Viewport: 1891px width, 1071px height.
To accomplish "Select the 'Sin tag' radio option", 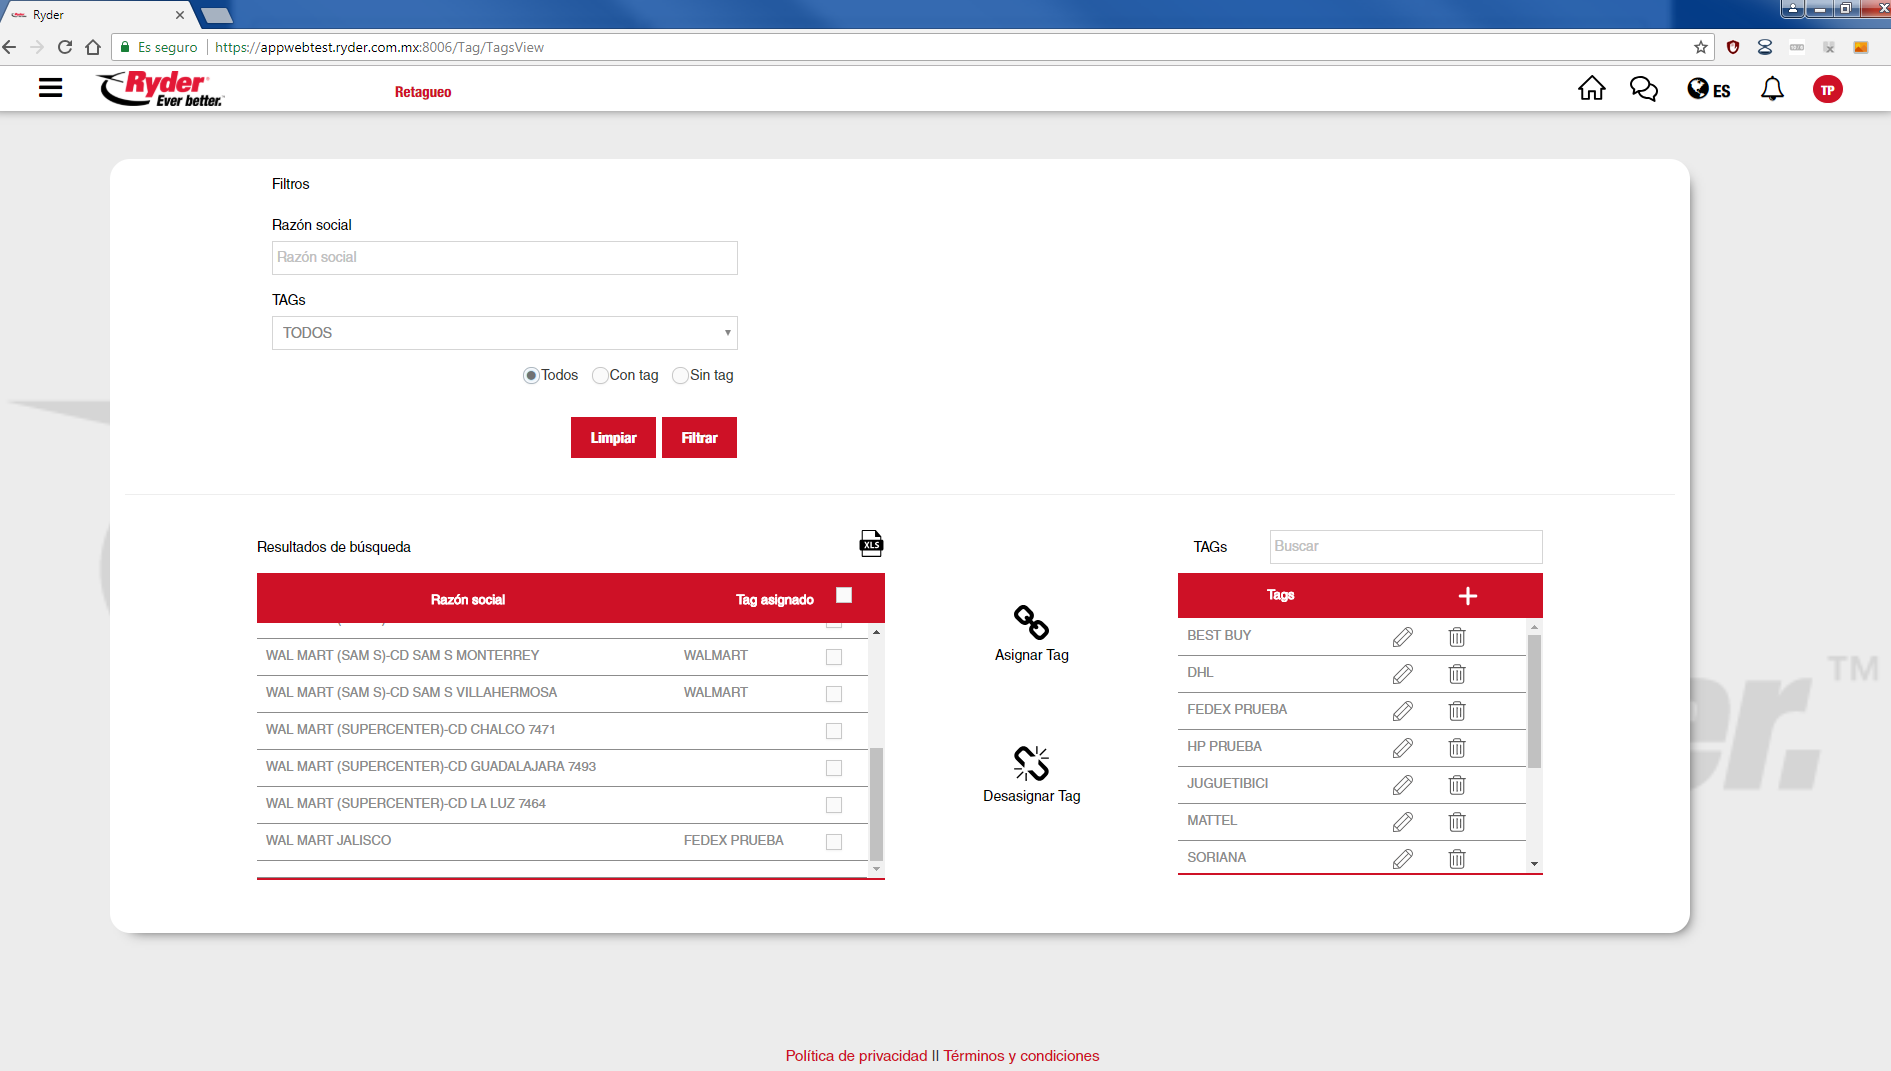I will 680,376.
